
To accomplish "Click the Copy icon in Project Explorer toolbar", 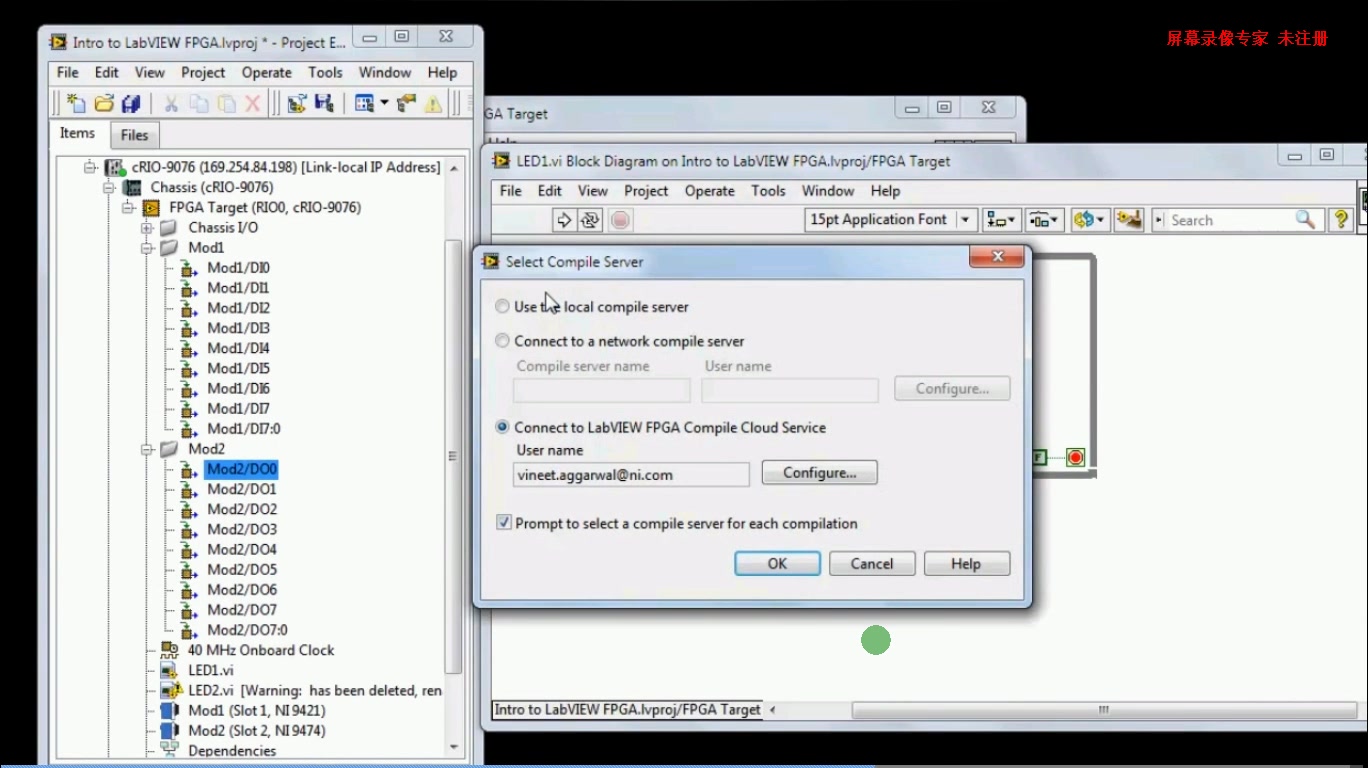I will 199,103.
